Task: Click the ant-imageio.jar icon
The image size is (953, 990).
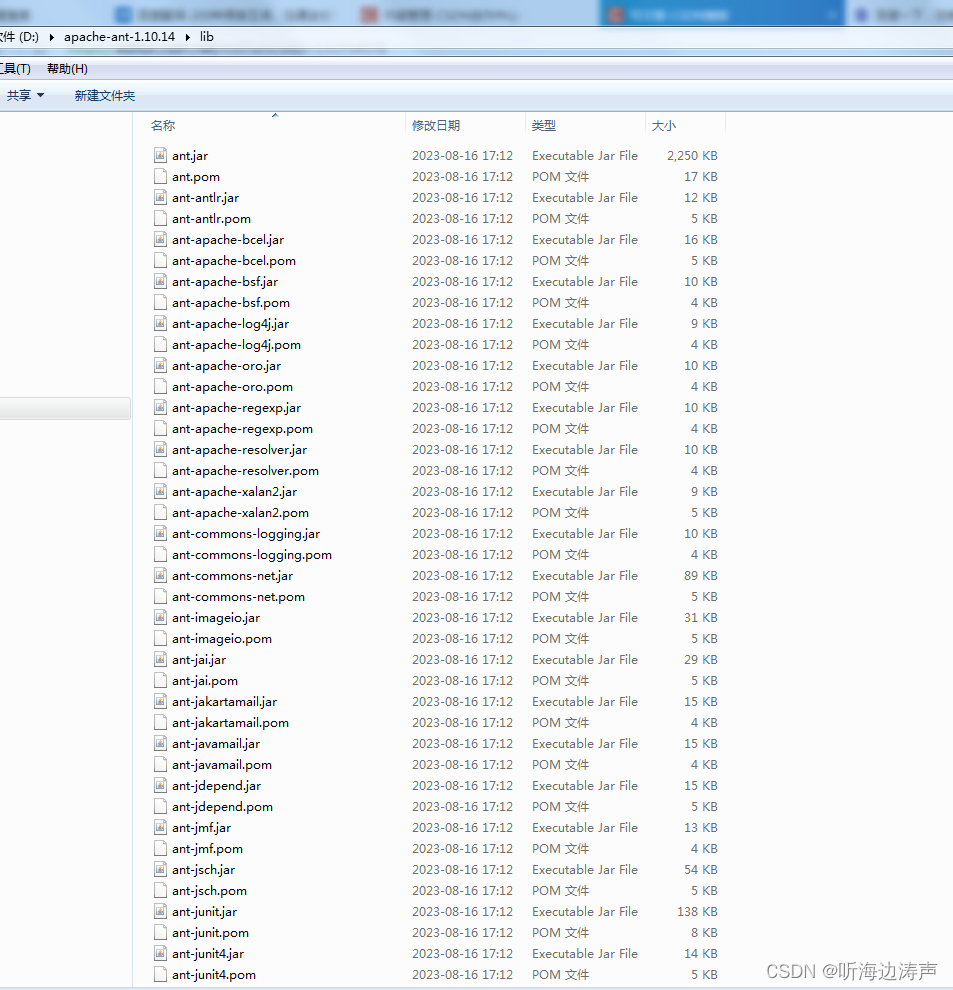Action: pos(160,617)
